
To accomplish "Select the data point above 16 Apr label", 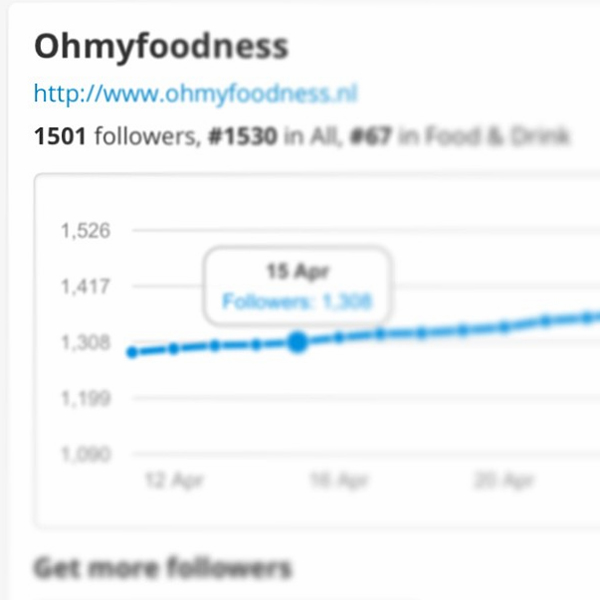I will [x=339, y=338].
